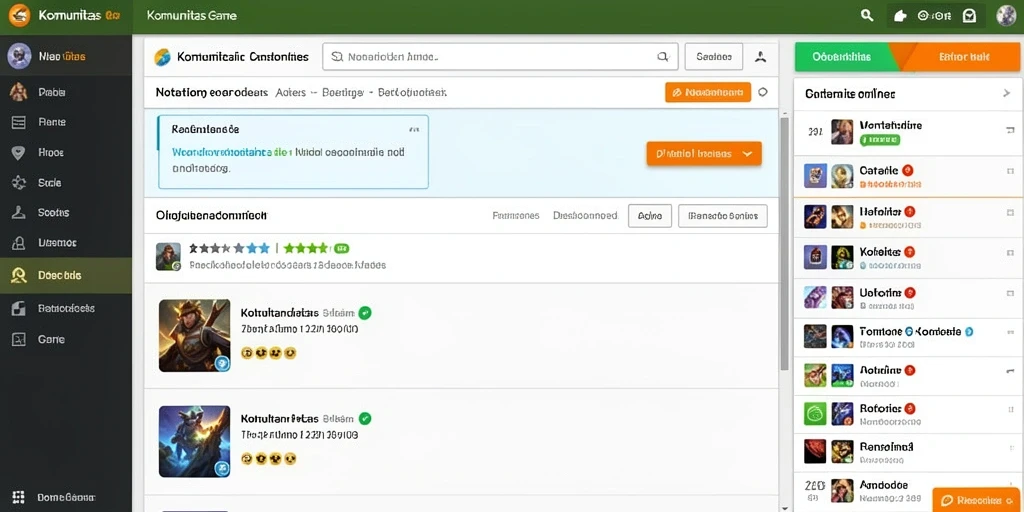Click the list icon for the Rente sidebar item
Image resolution: width=1024 pixels, height=512 pixels.
[x=18, y=122]
